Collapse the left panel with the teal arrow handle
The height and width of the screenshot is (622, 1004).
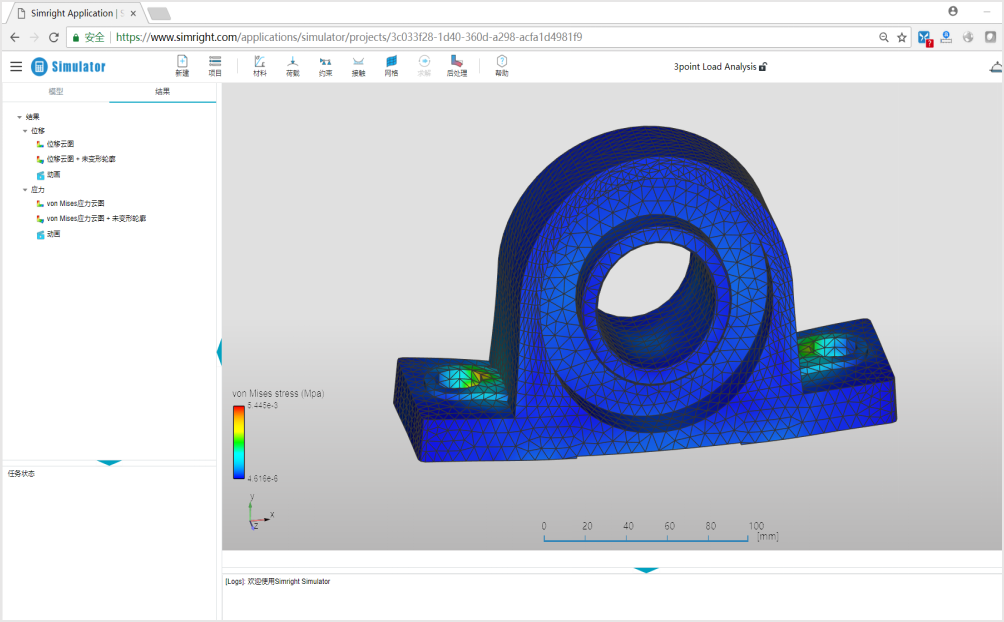point(220,352)
